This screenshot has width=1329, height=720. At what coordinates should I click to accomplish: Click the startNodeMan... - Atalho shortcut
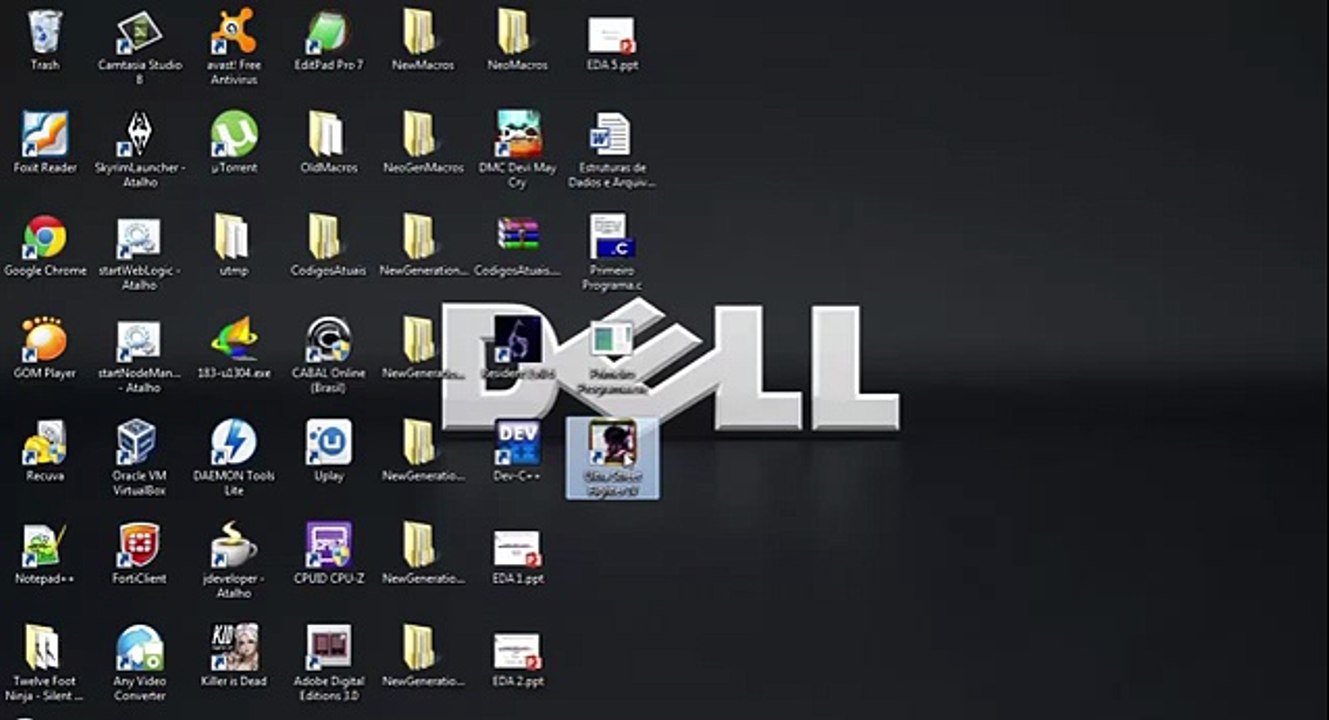pos(140,356)
